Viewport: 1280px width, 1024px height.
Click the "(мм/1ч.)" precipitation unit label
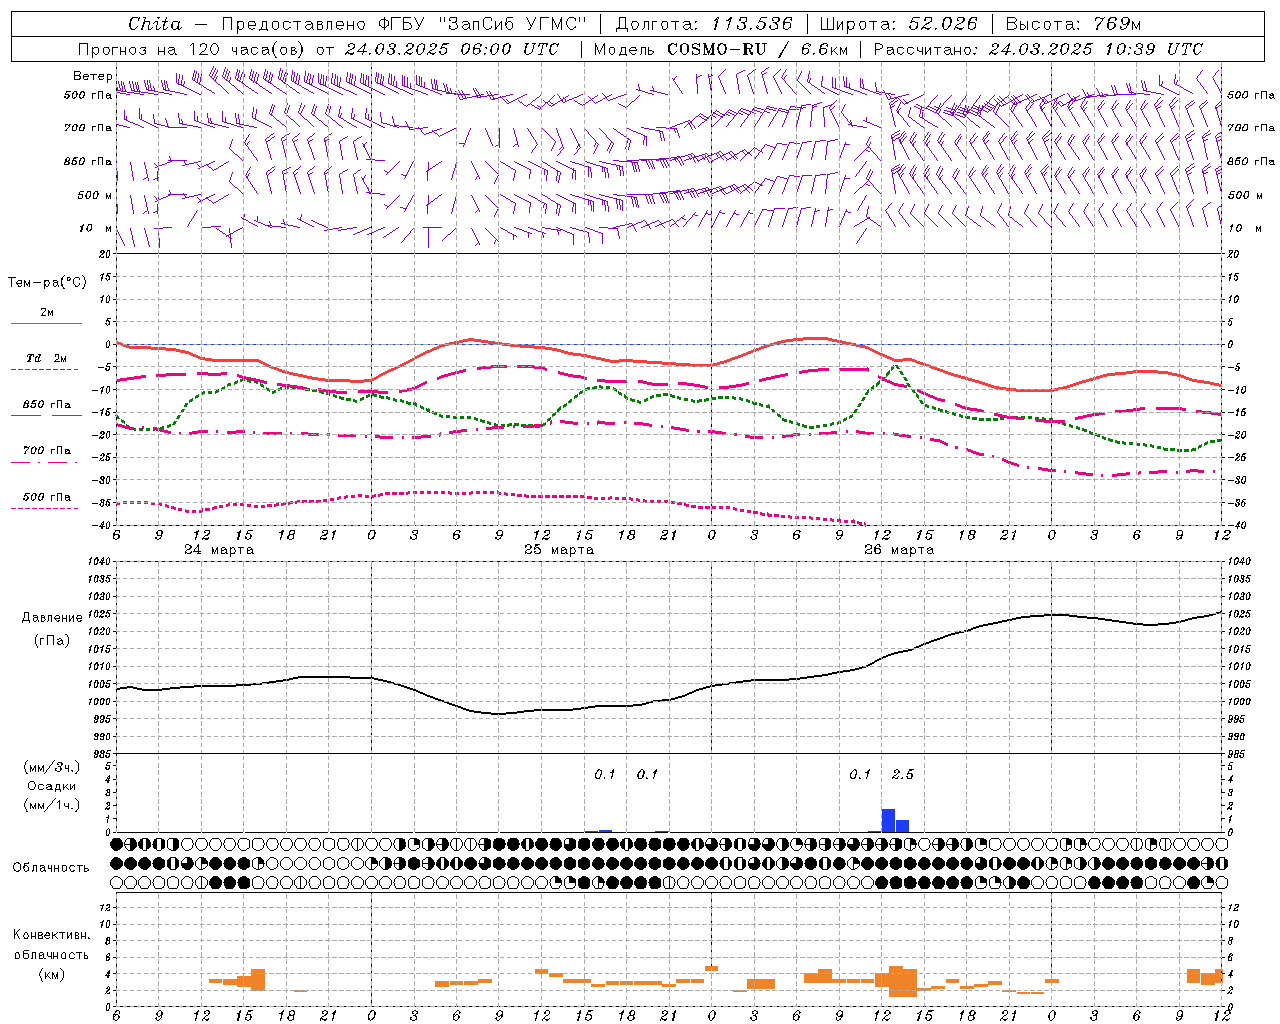[x=52, y=805]
